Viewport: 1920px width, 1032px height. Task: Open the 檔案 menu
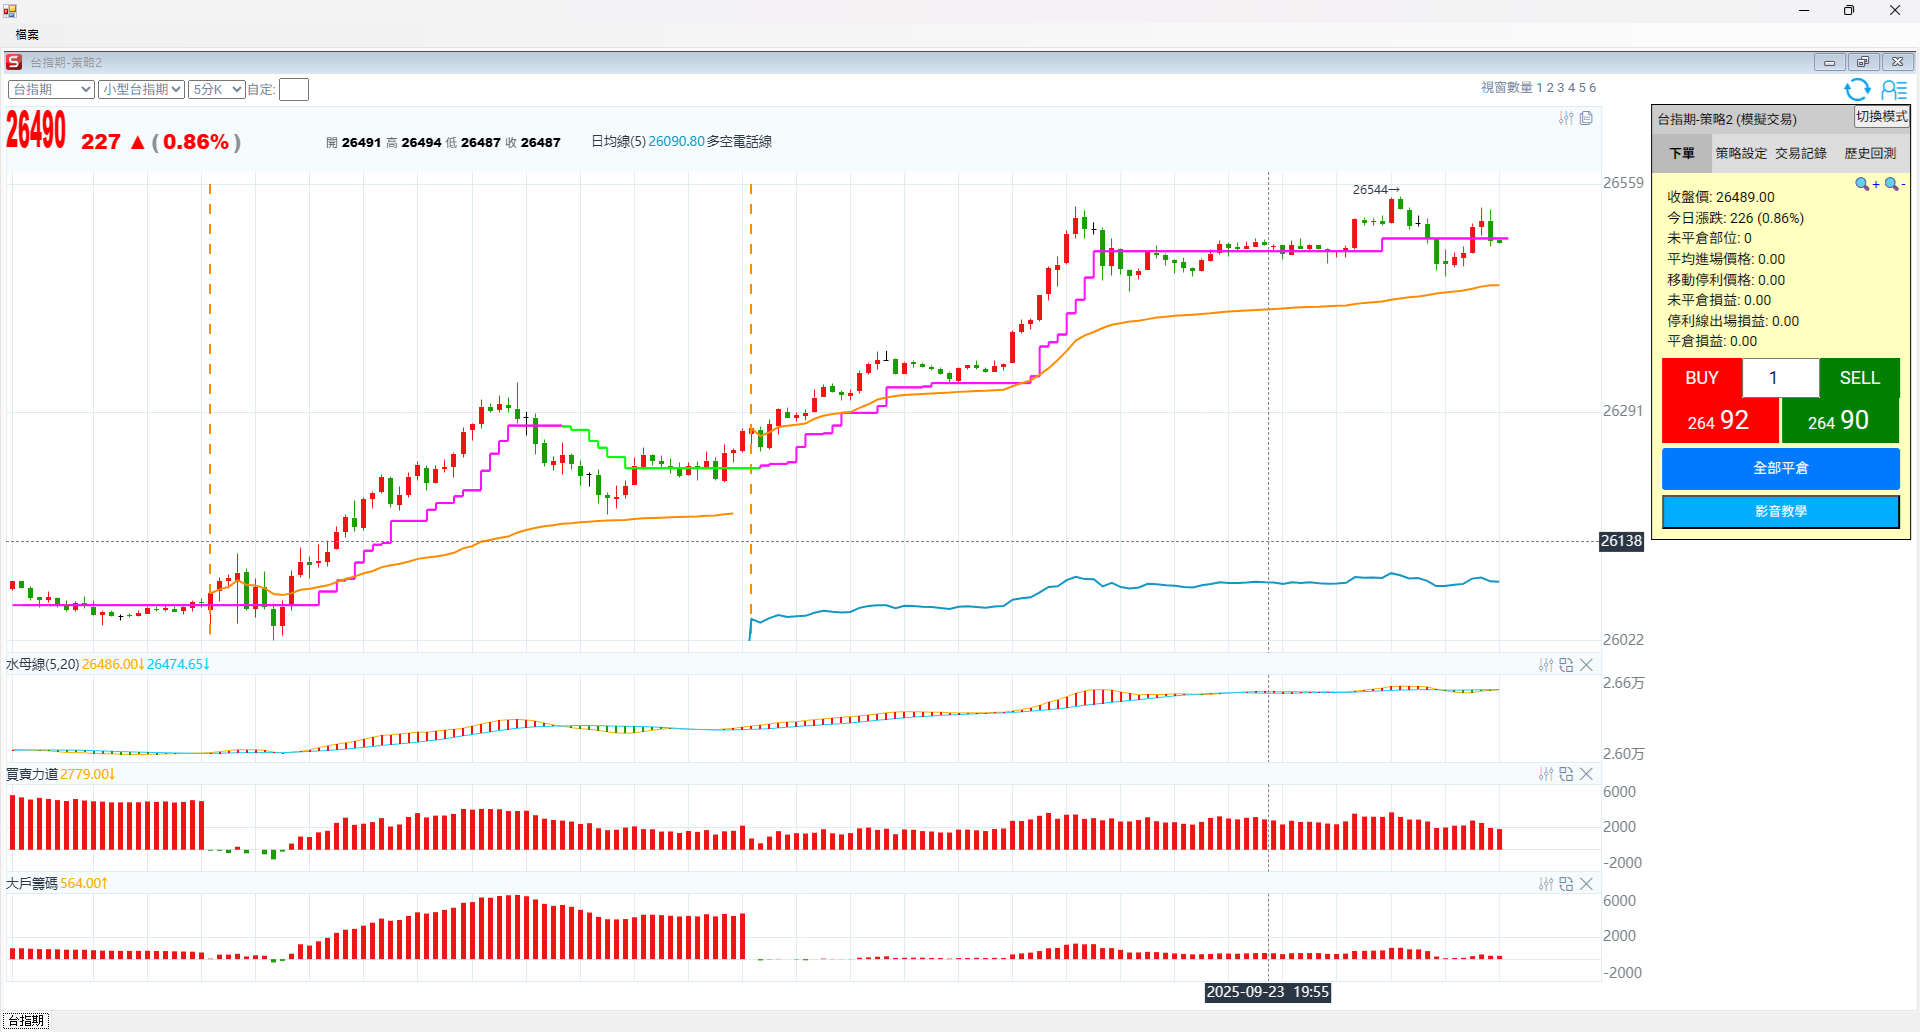[x=27, y=35]
